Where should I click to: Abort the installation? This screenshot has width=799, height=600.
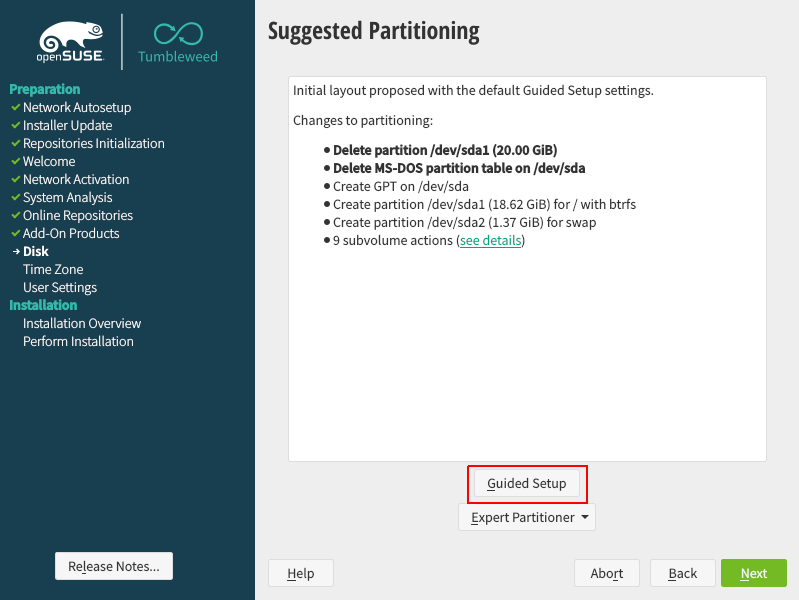(x=607, y=573)
